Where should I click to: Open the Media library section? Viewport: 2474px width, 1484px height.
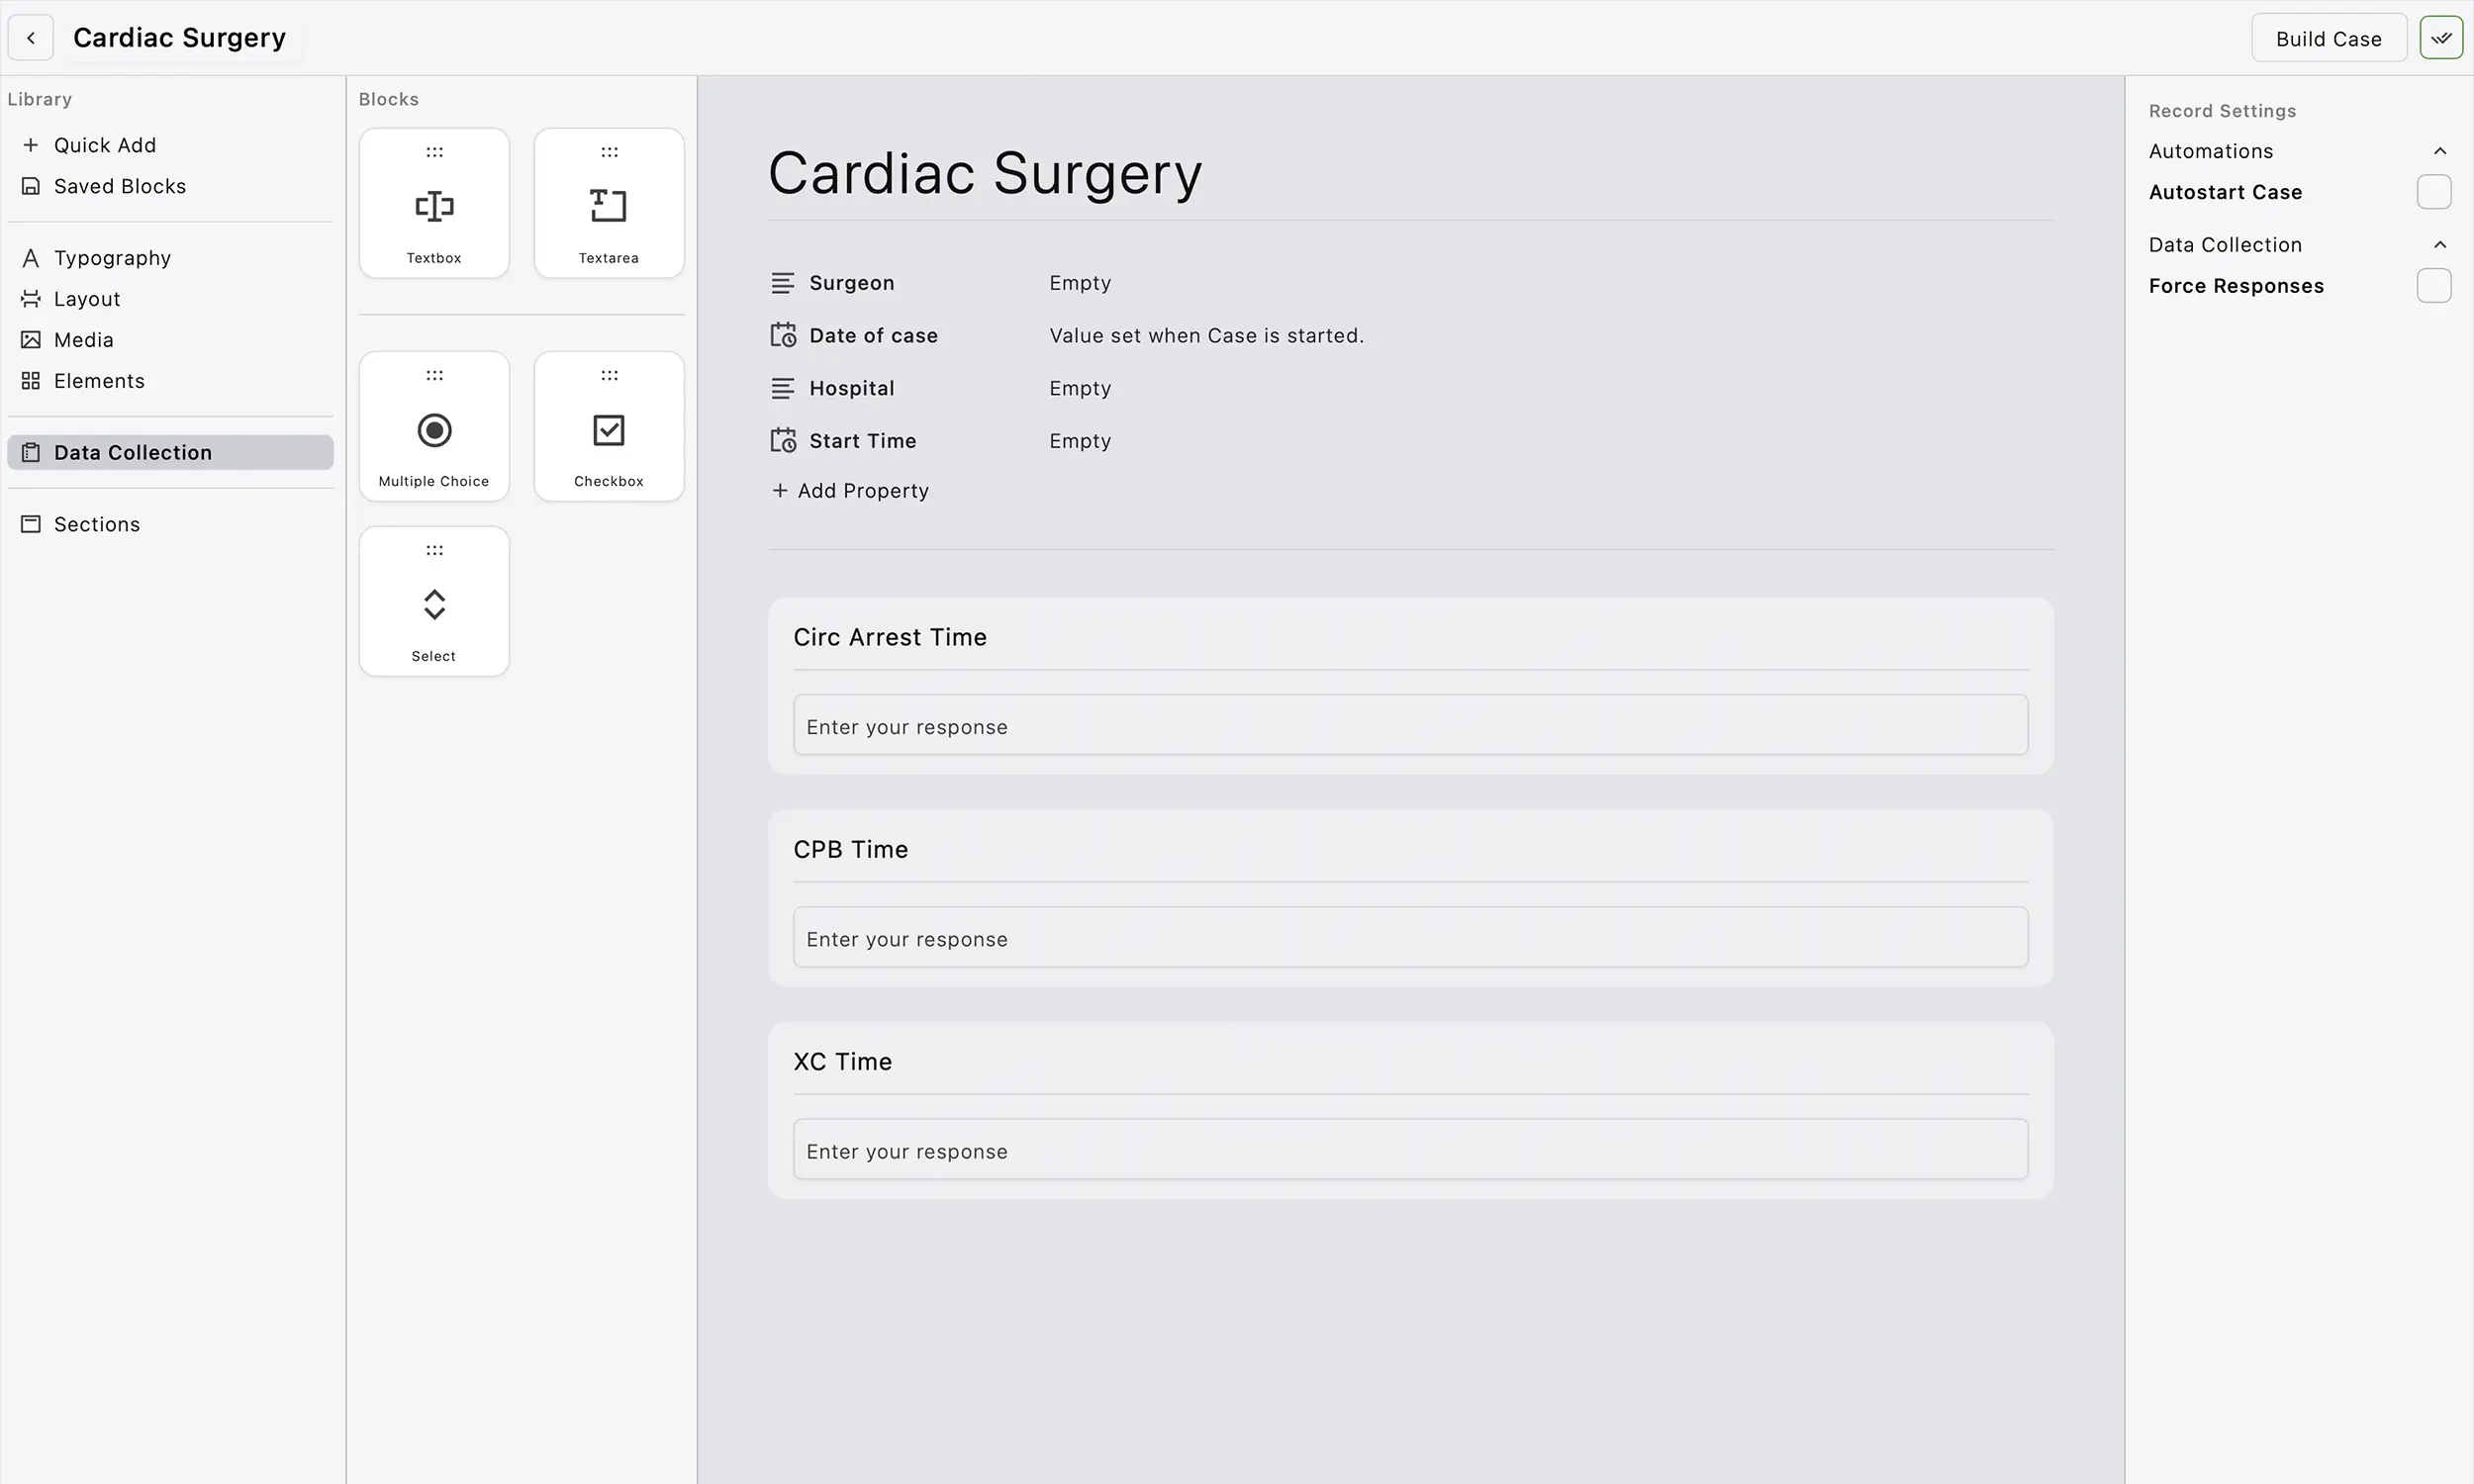coord(84,339)
